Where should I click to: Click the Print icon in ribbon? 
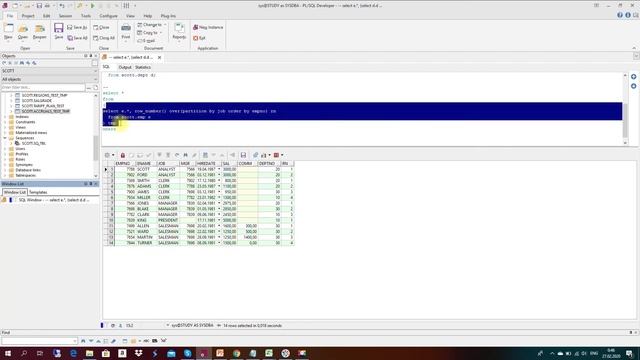point(126,28)
